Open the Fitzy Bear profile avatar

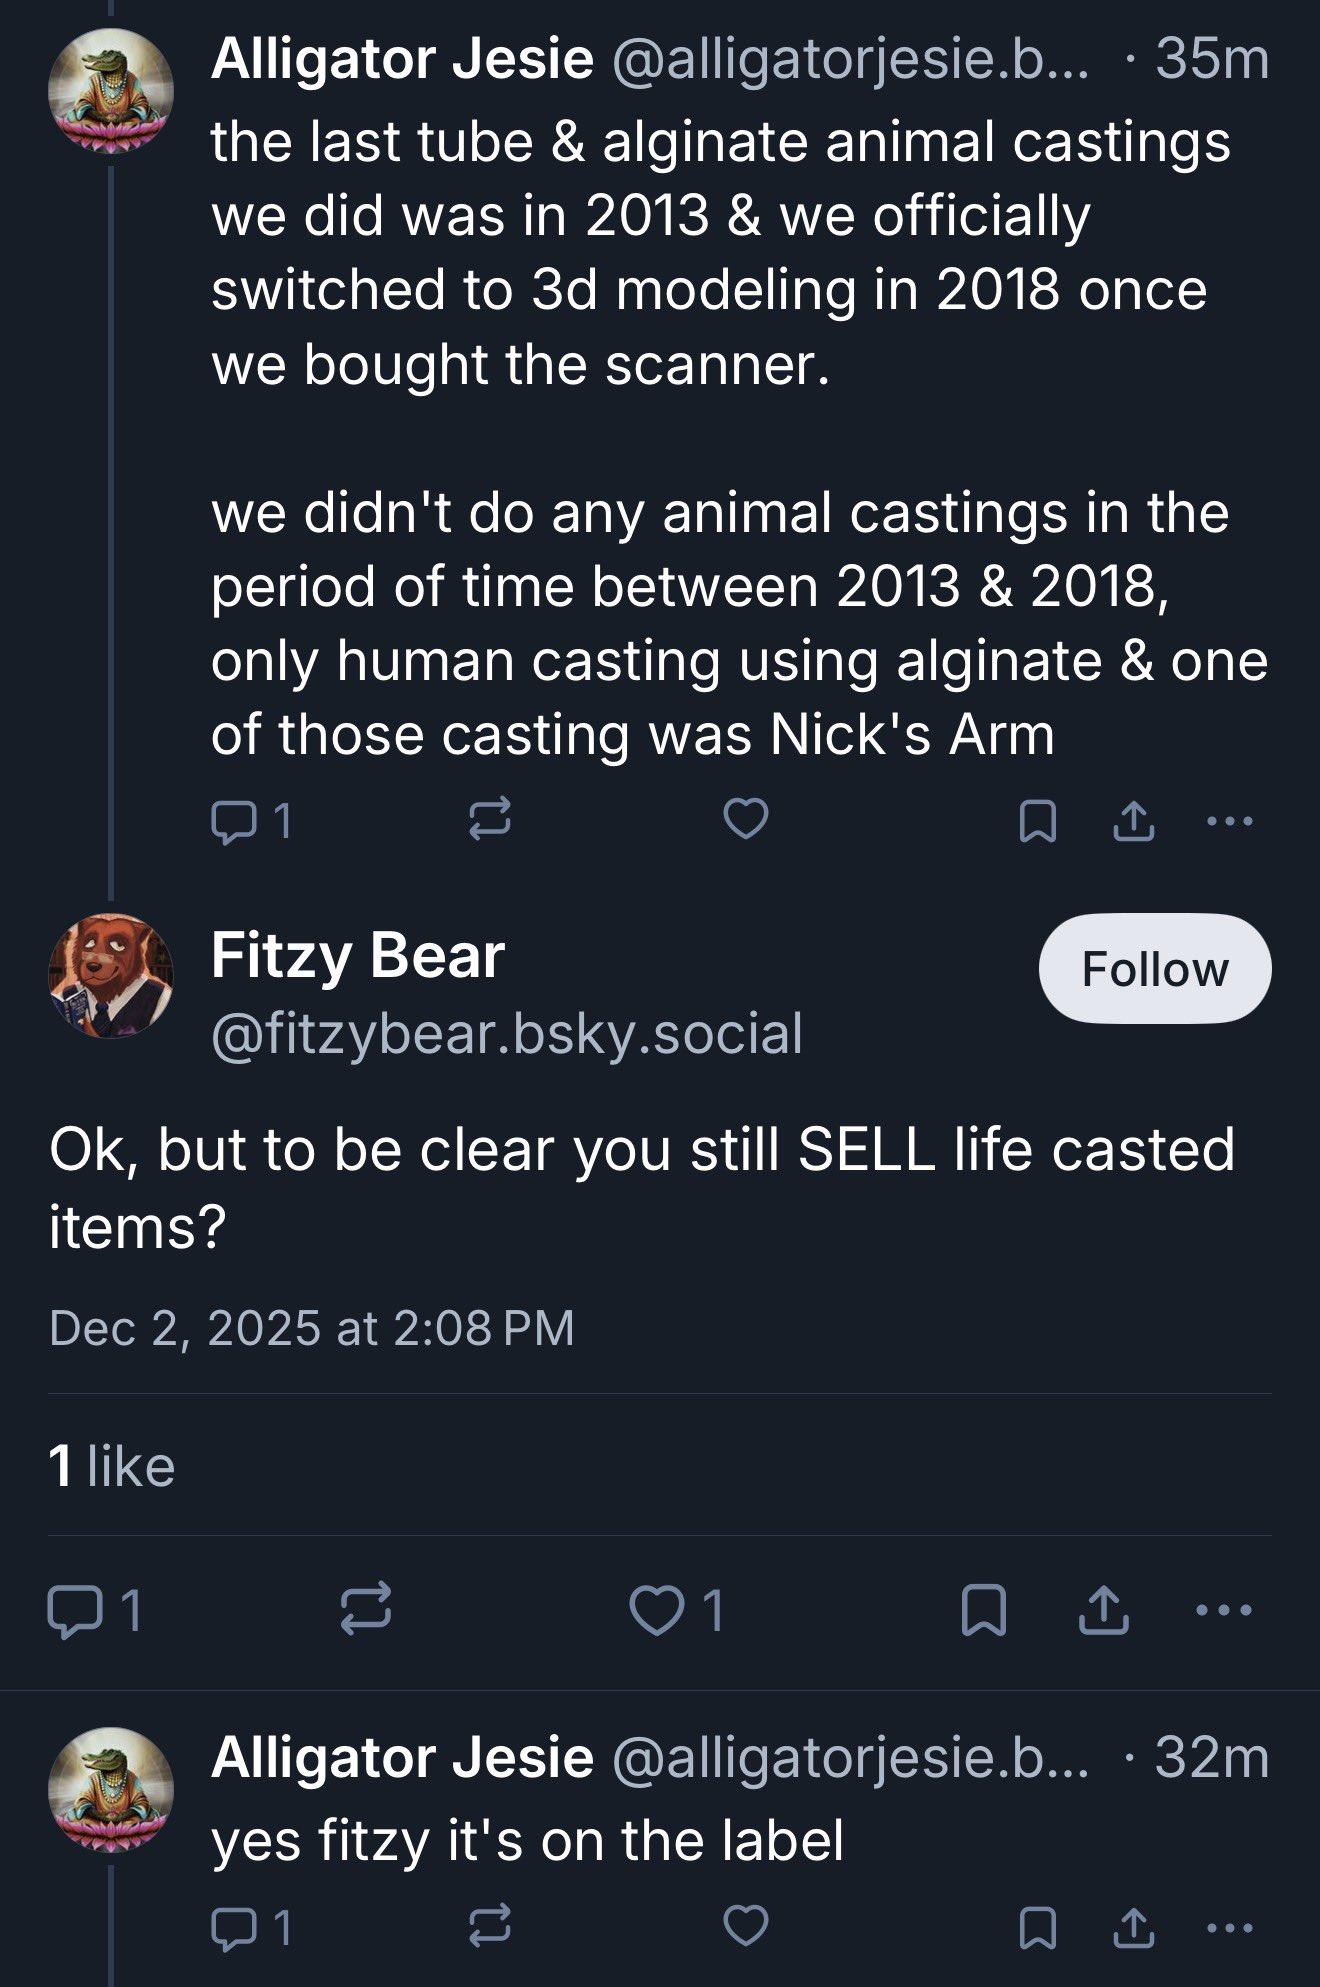coord(110,975)
